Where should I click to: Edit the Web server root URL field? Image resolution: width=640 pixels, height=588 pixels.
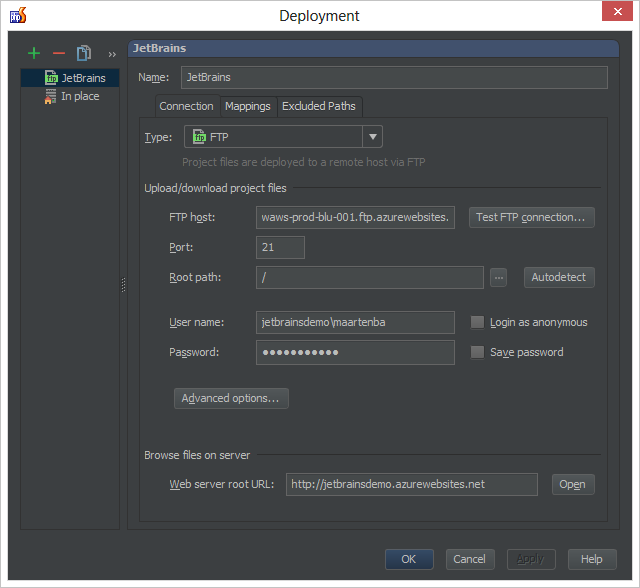411,484
